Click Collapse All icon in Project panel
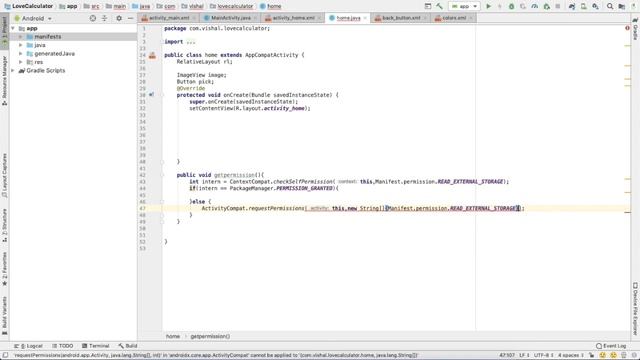The width and height of the screenshot is (640, 360). pos(104,18)
